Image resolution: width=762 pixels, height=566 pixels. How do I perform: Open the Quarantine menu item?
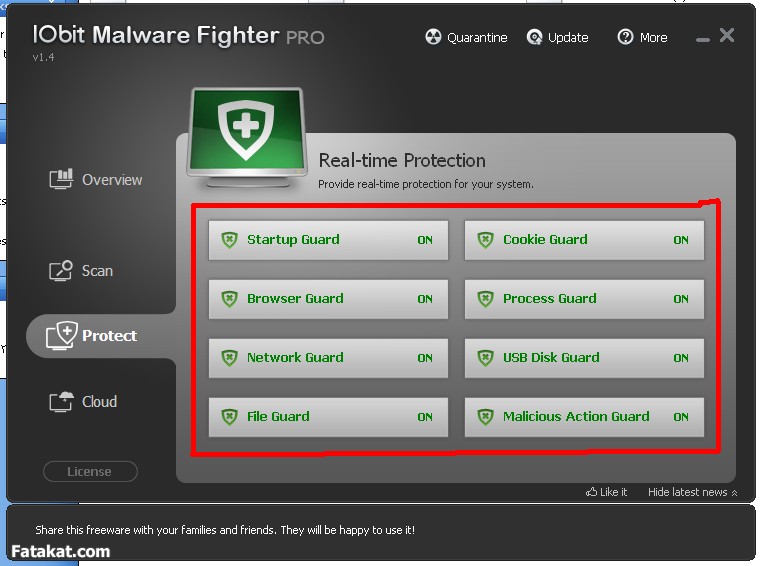[x=466, y=37]
